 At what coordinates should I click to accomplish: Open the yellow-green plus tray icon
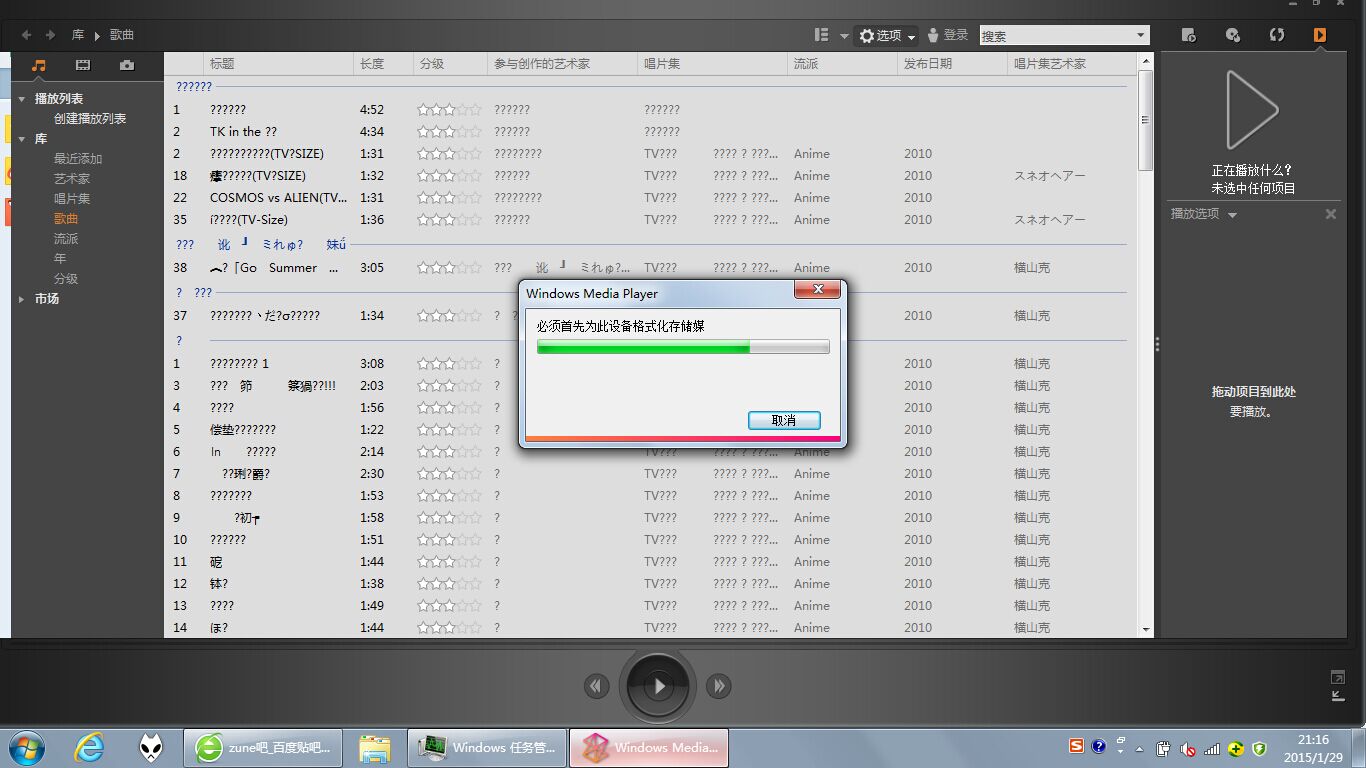point(1236,749)
